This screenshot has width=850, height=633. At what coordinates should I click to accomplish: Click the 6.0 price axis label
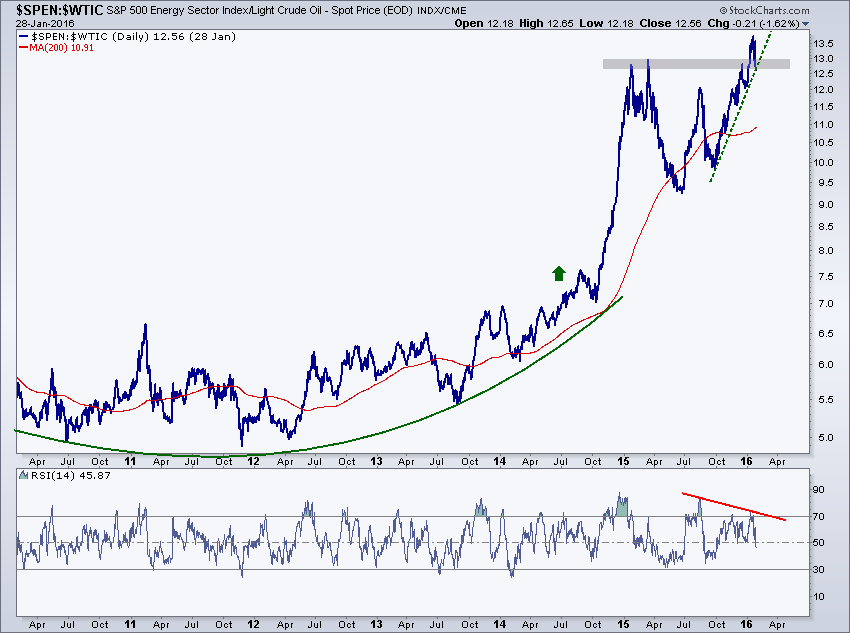(x=826, y=364)
